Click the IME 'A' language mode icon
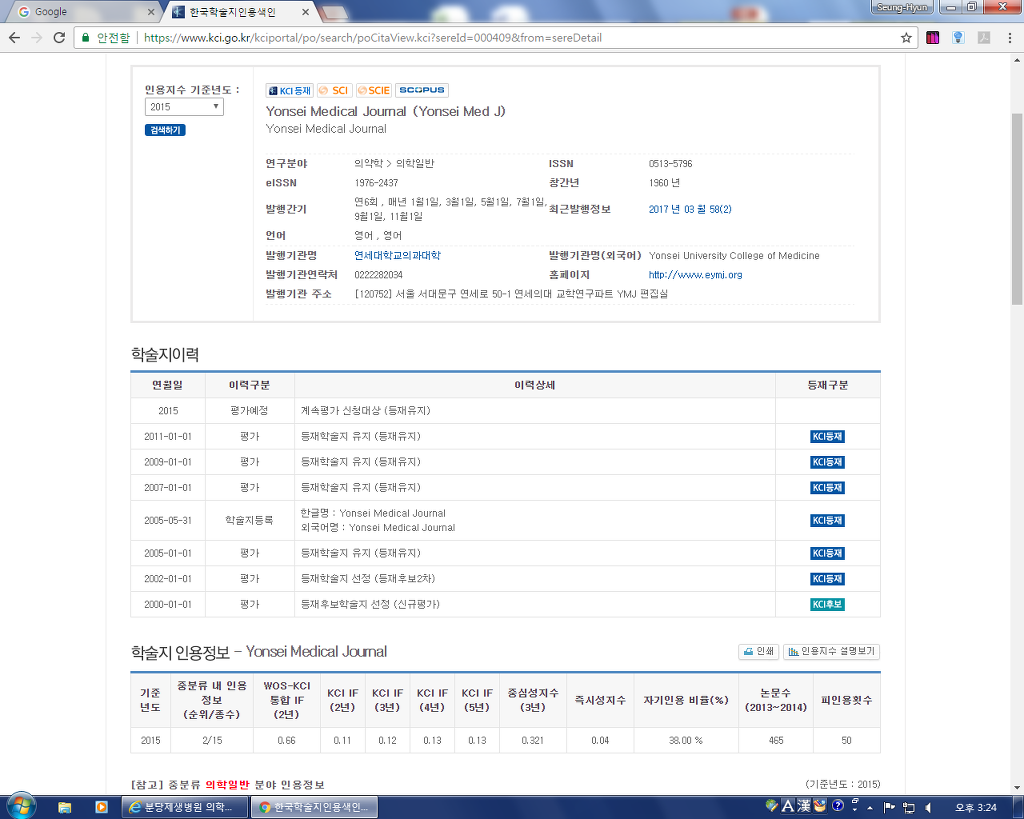Screen dimensions: 1024x819 click(788, 807)
